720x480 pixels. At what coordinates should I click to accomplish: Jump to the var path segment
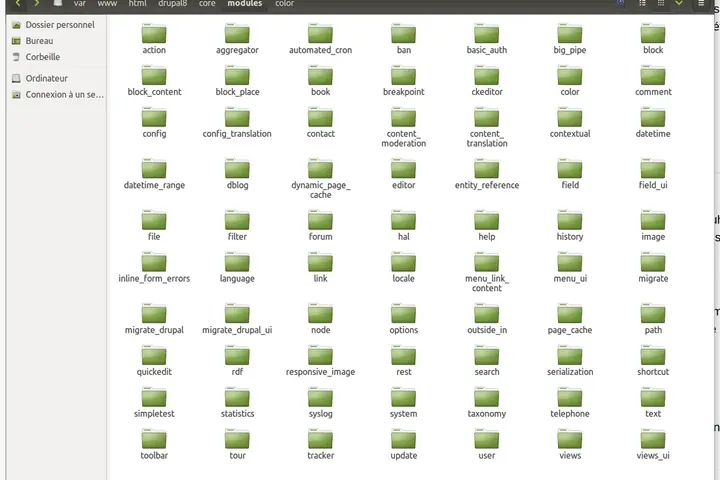pos(80,4)
